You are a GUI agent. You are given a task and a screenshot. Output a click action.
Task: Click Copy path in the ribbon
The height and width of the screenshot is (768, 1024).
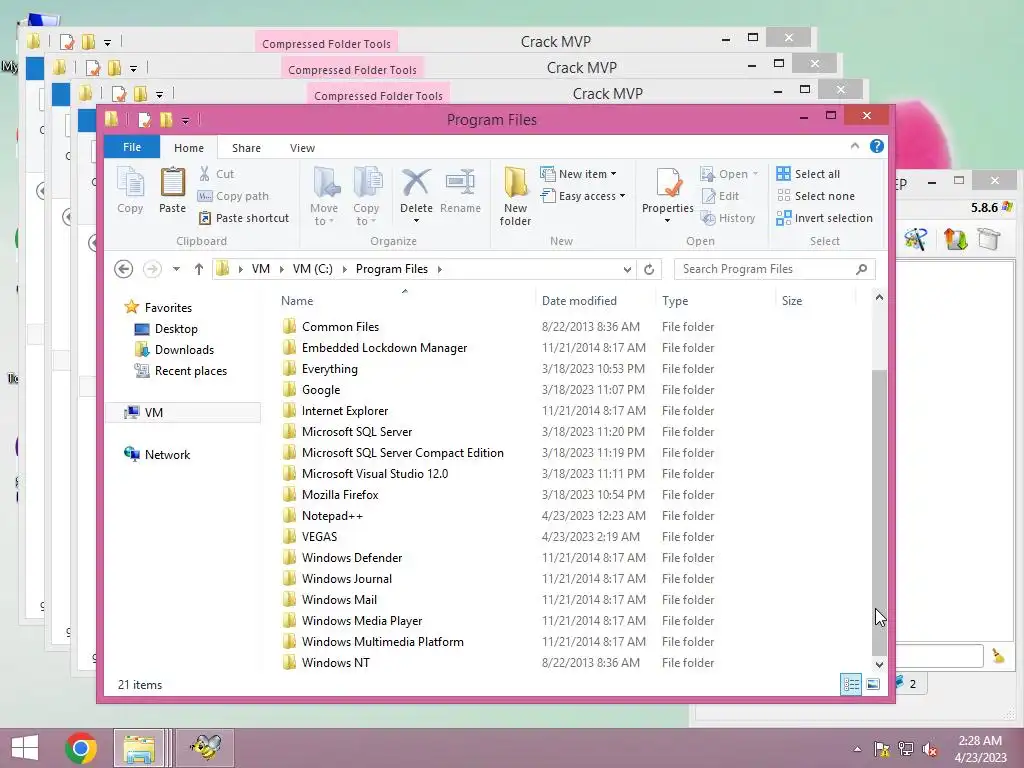233,196
